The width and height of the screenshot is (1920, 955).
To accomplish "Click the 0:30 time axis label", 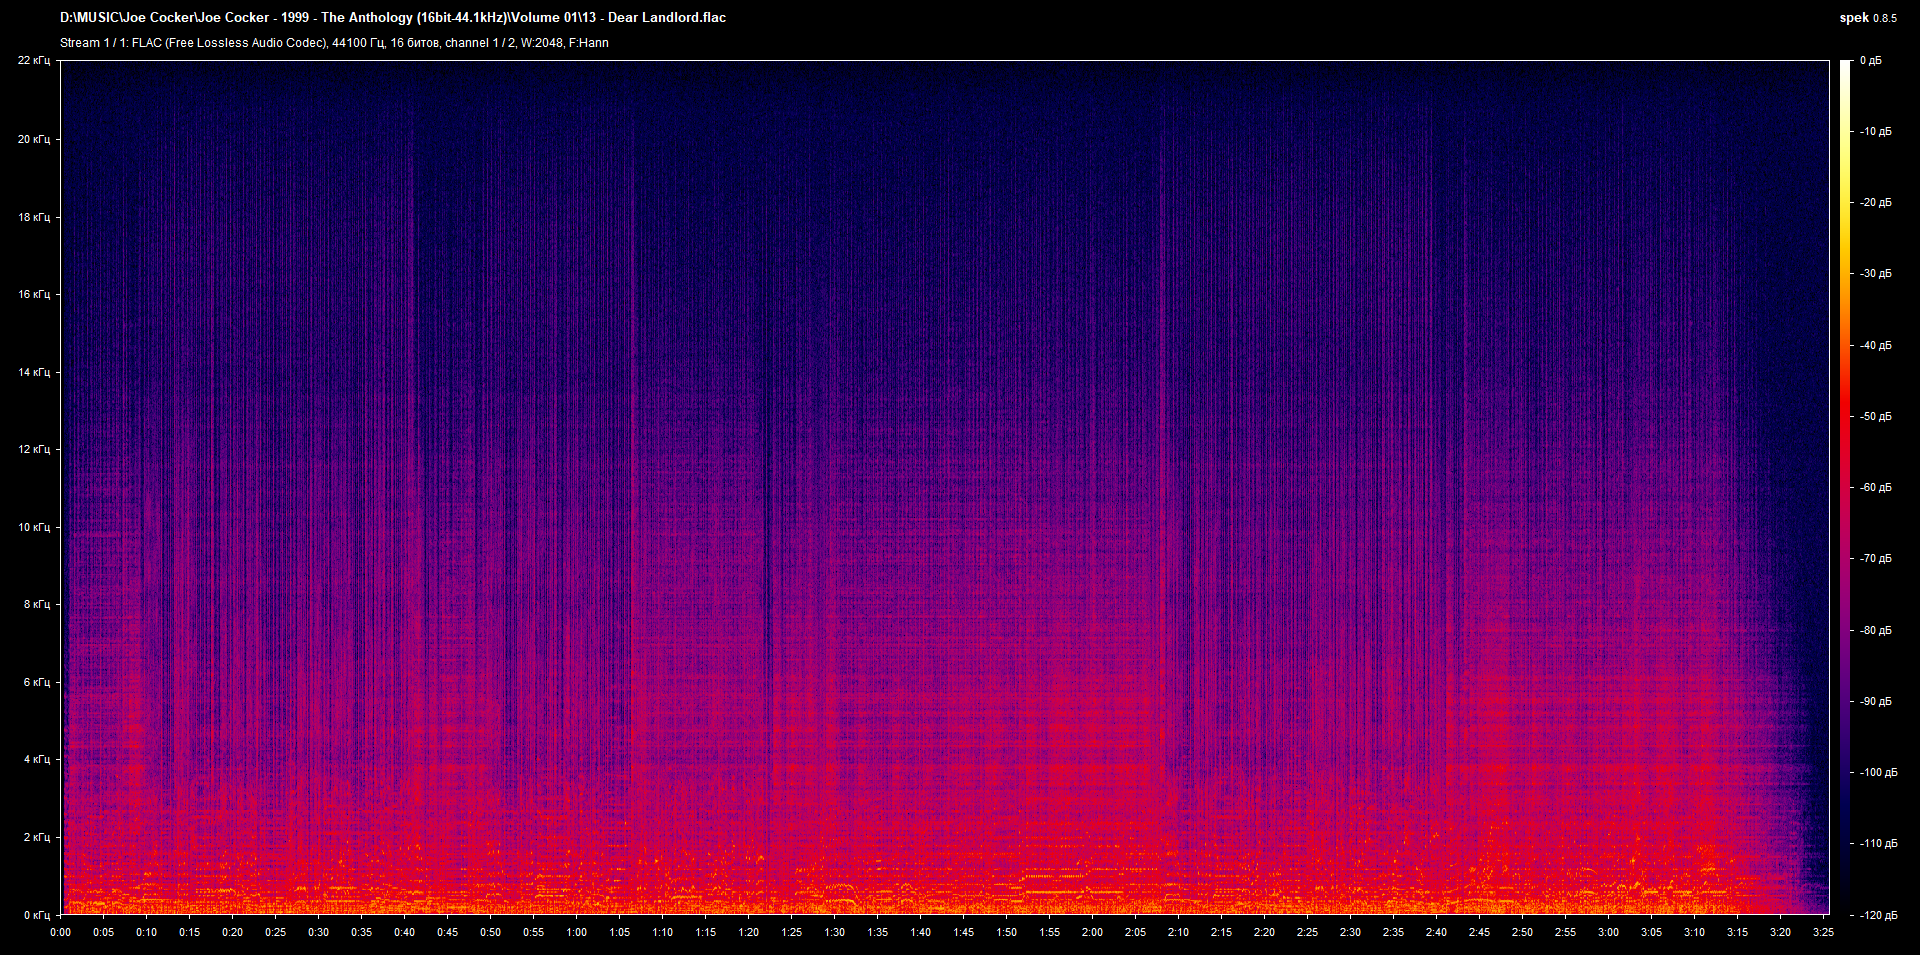I will click(x=318, y=932).
